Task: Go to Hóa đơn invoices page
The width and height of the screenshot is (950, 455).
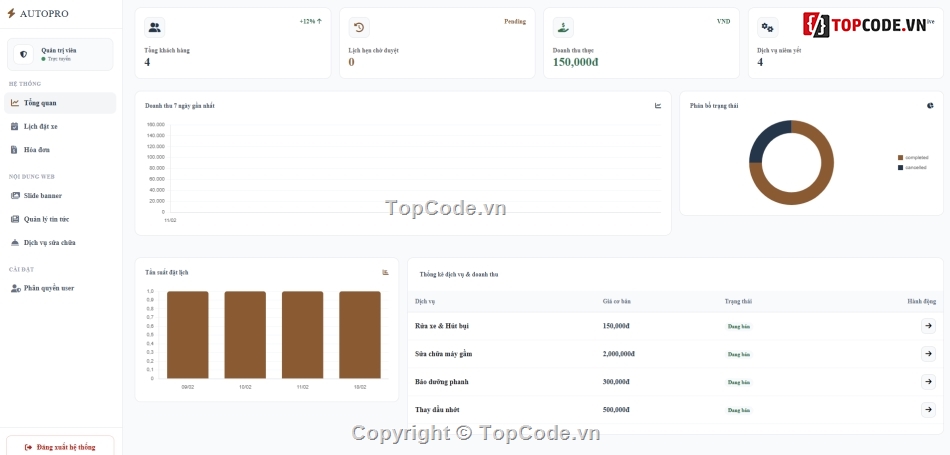Action: [60, 150]
